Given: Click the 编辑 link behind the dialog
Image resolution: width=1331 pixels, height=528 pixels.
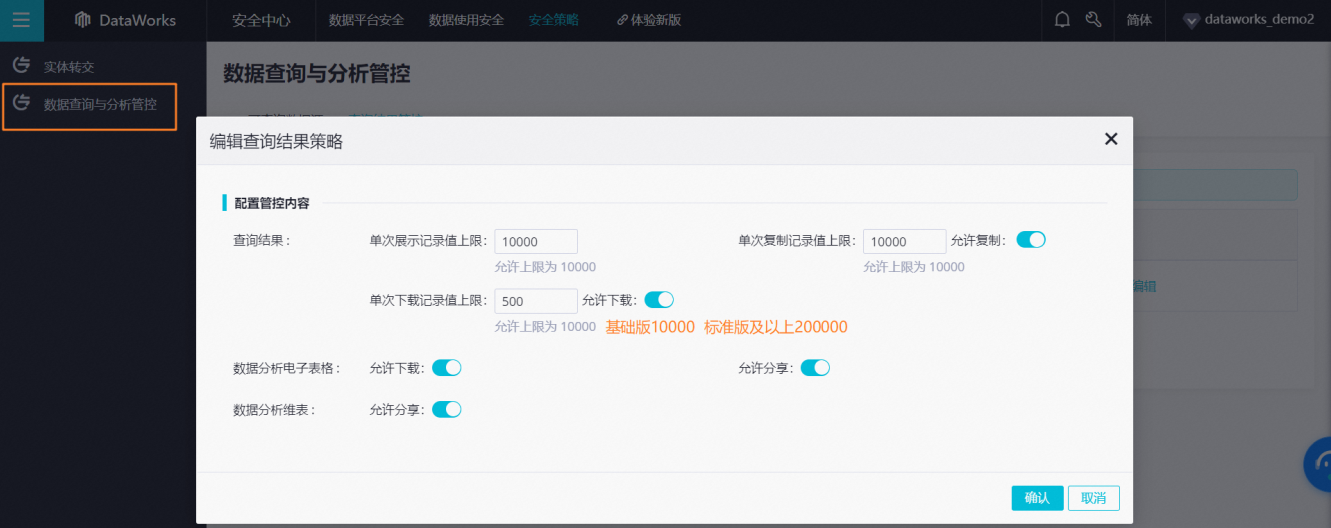Looking at the screenshot, I should click(1144, 286).
